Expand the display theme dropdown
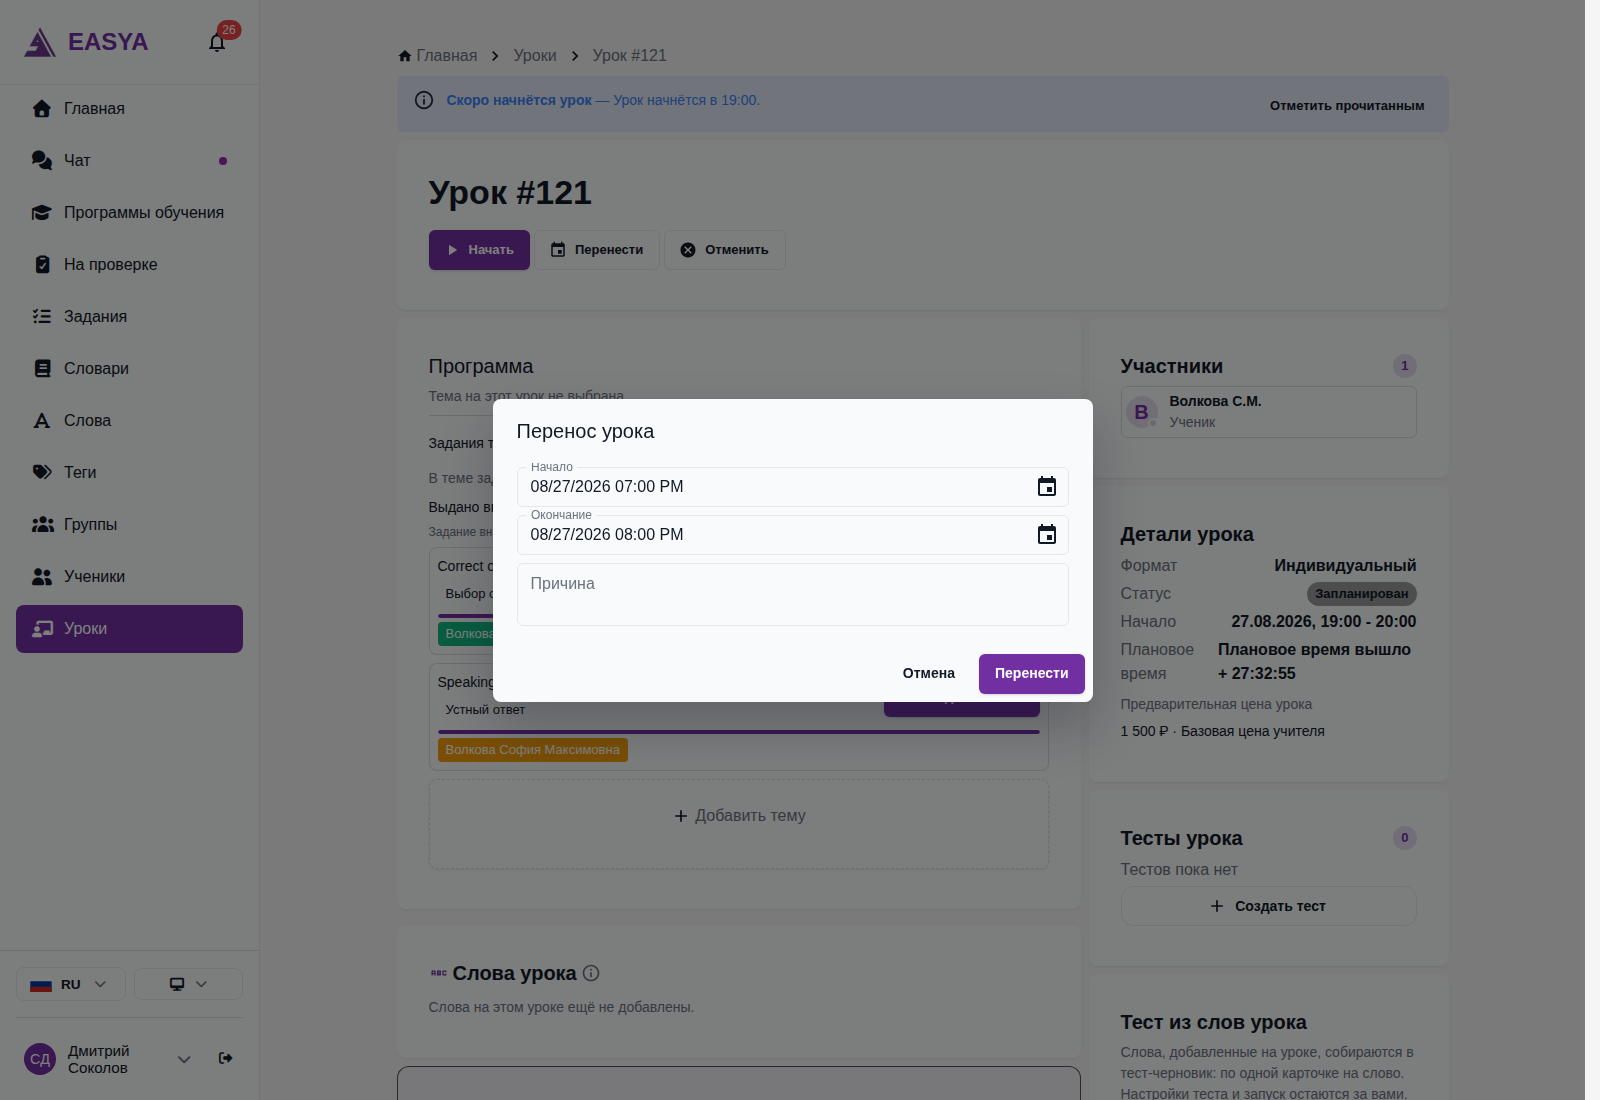Screen dimensions: 1600x1100 point(188,984)
